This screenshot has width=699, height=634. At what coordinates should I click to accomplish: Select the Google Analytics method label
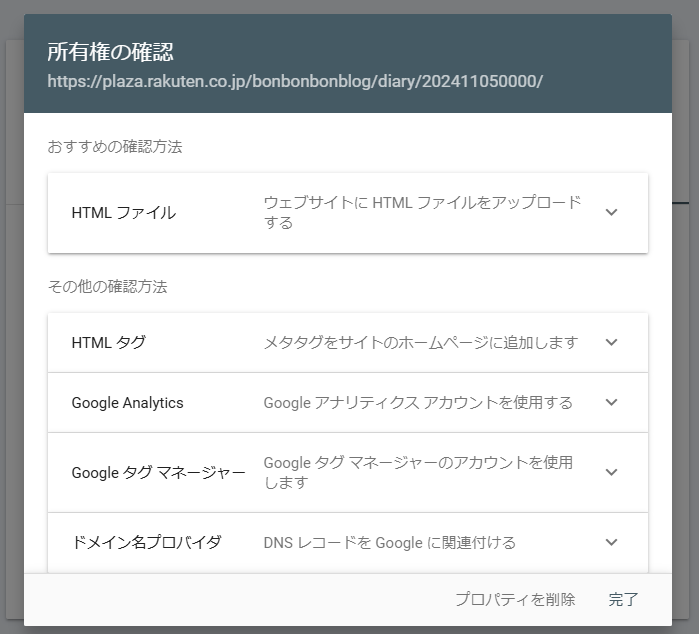pos(127,402)
